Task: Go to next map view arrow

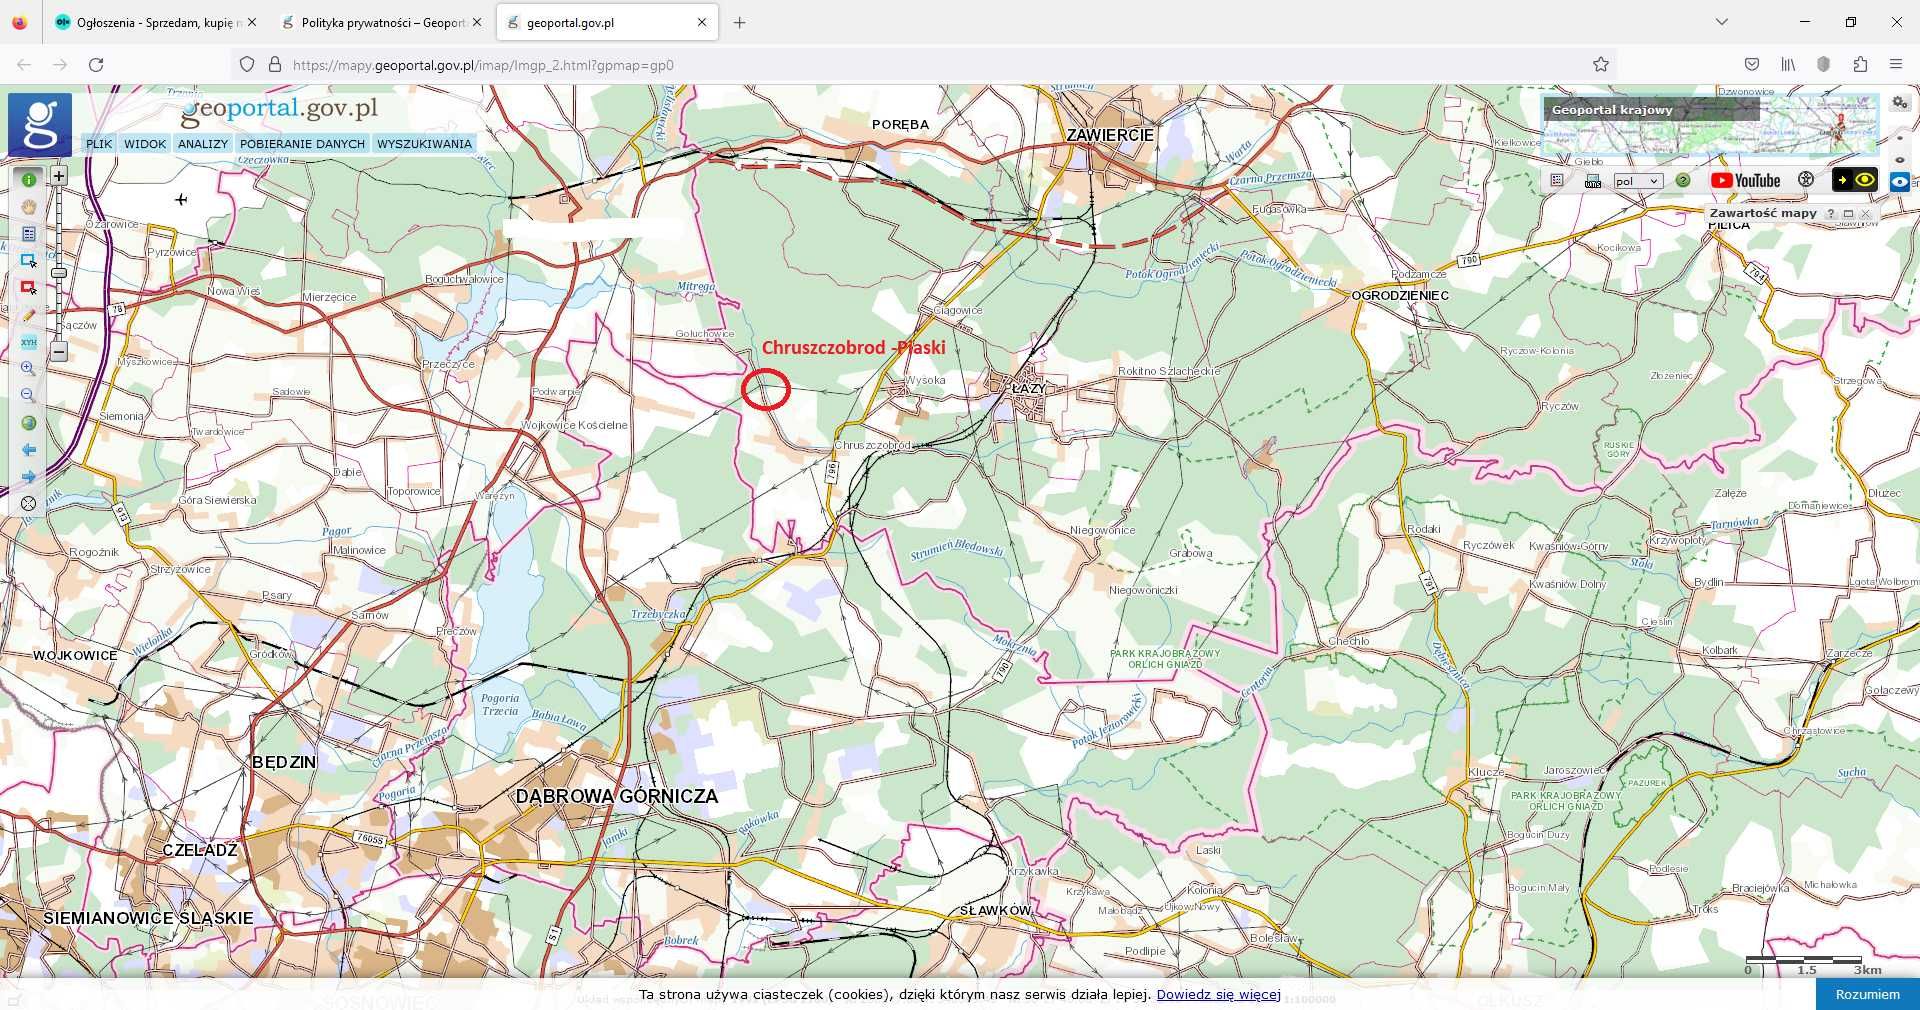Action: pos(28,477)
